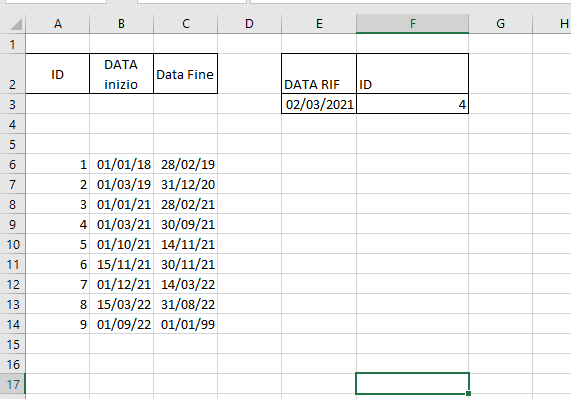Click cell with end date 30/09/21
571x399 pixels.
(x=185, y=224)
